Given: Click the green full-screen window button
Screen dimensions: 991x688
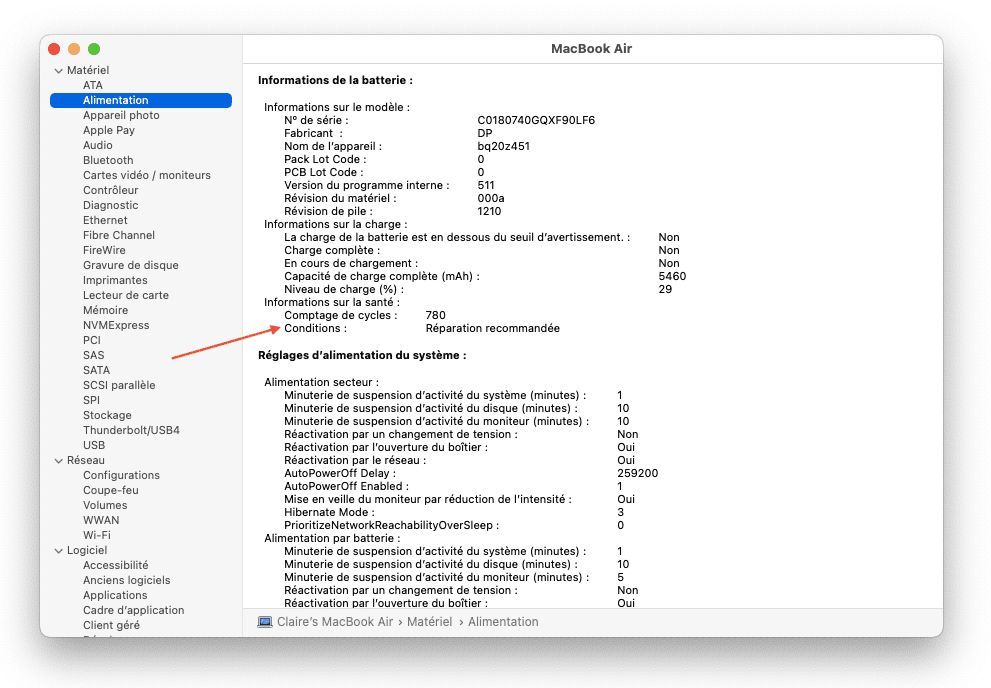Looking at the screenshot, I should (x=94, y=49).
